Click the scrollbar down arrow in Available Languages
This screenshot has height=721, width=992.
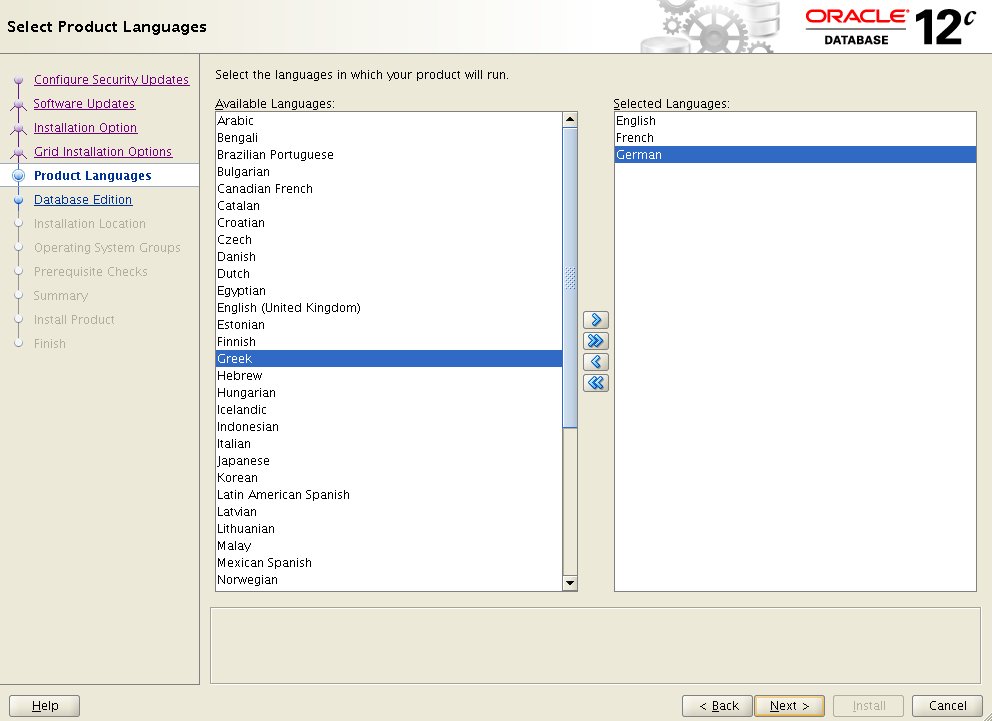571,582
